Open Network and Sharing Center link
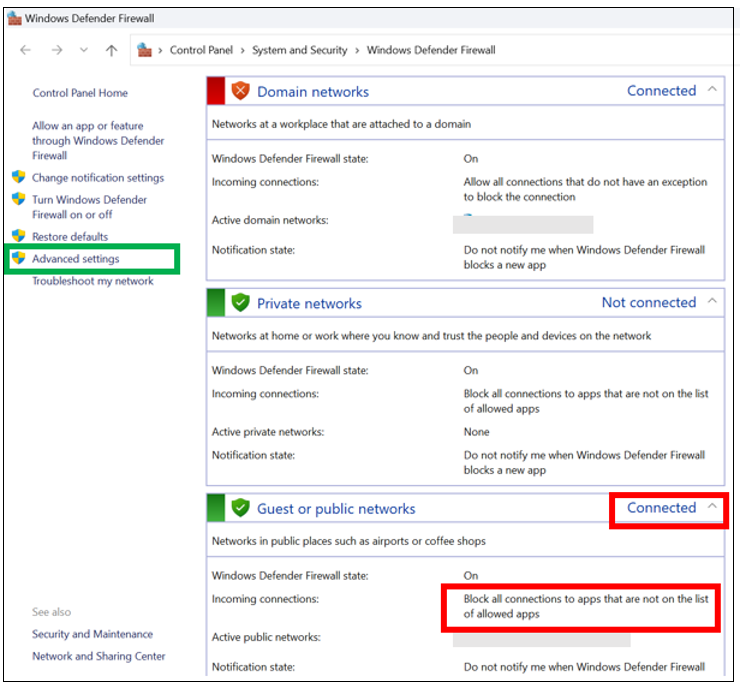The image size is (747, 686). click(98, 656)
